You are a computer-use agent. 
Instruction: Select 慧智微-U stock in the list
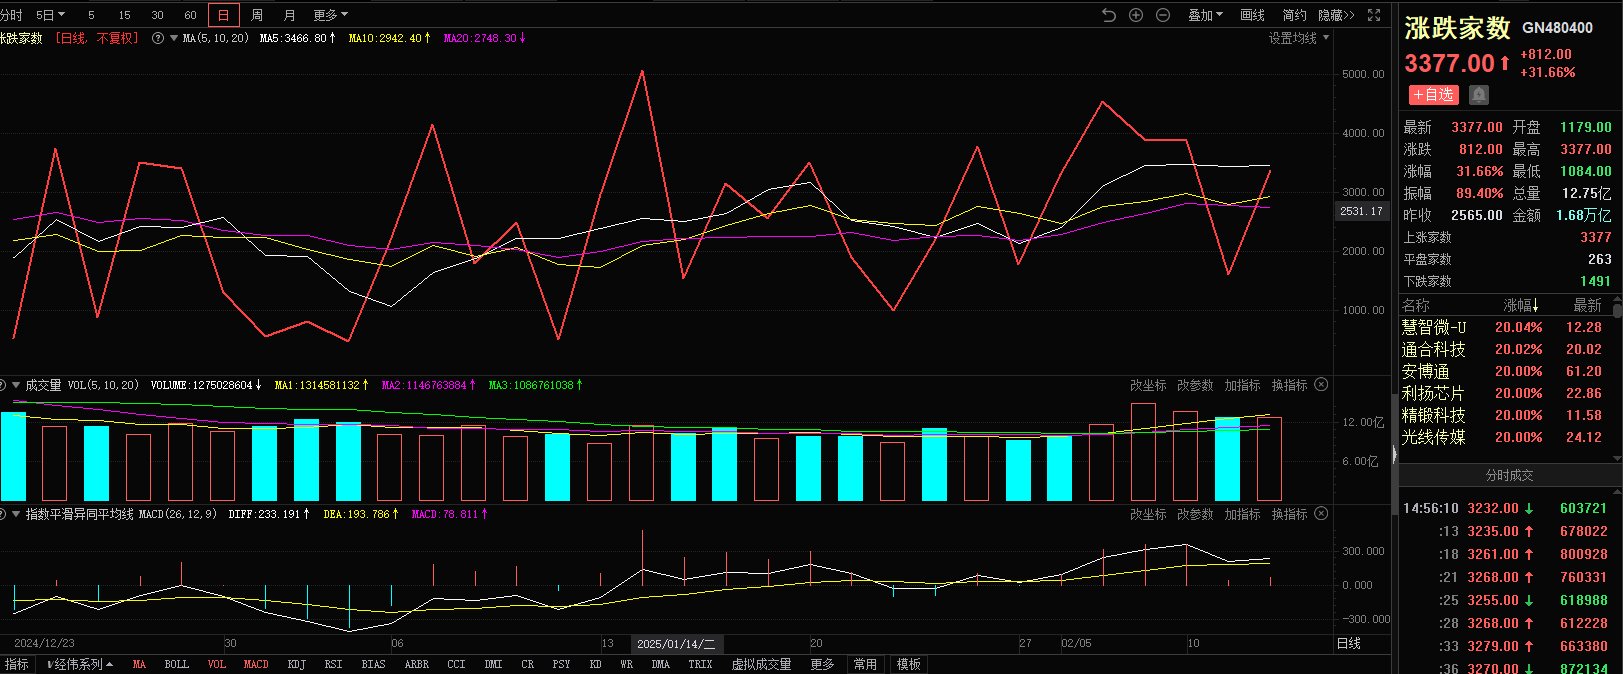pyautogui.click(x=1433, y=327)
